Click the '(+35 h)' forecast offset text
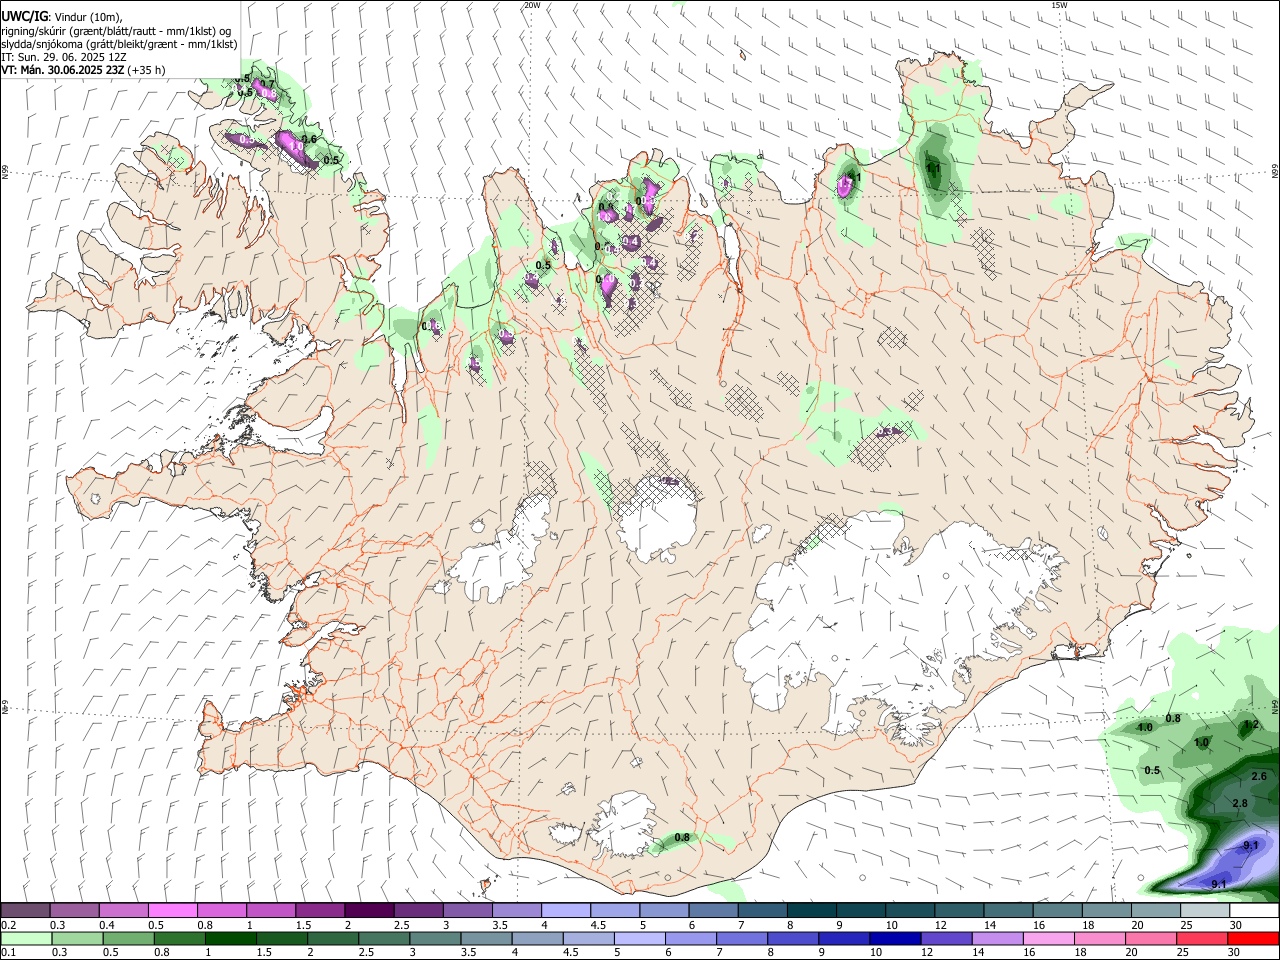Viewport: 1280px width, 960px height. pos(146,70)
